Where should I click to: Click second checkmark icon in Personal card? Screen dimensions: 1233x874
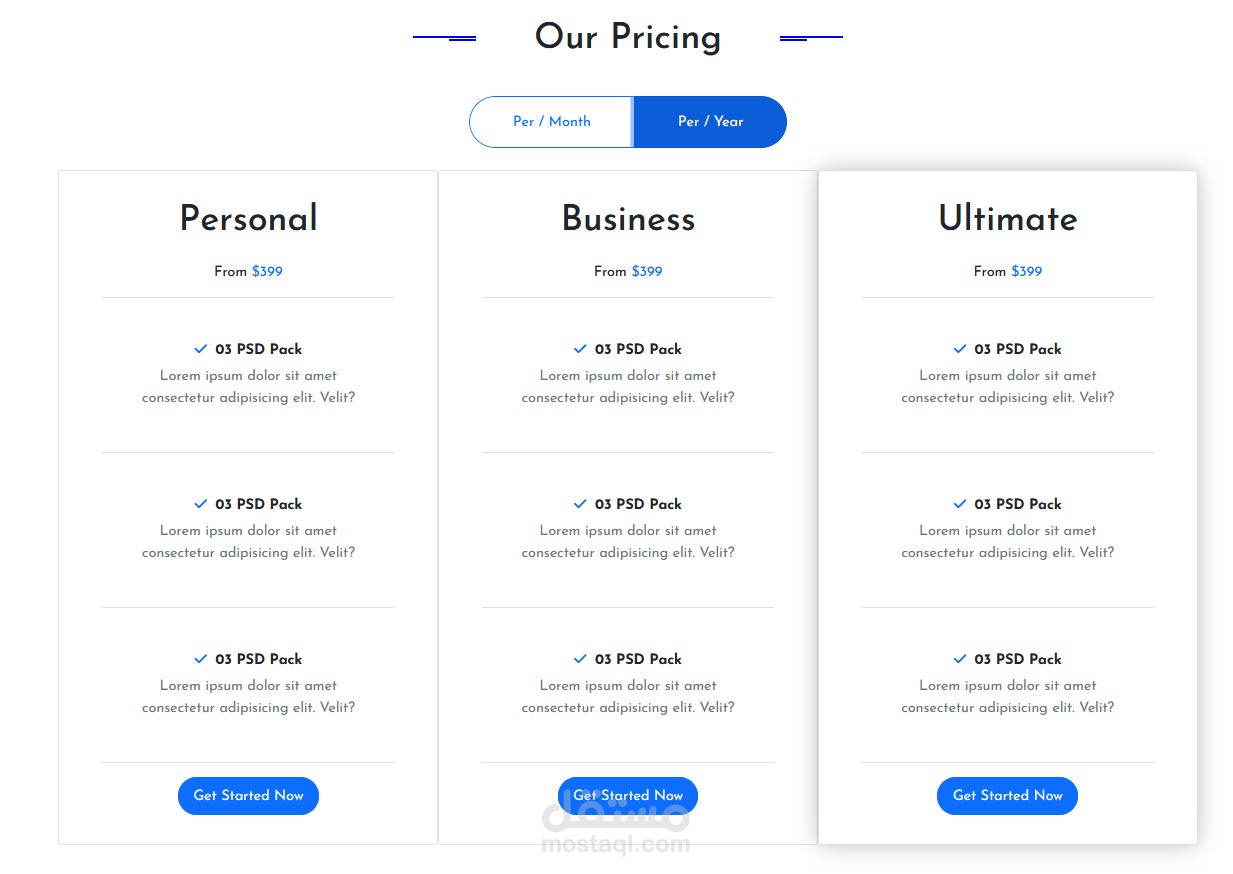(200, 504)
